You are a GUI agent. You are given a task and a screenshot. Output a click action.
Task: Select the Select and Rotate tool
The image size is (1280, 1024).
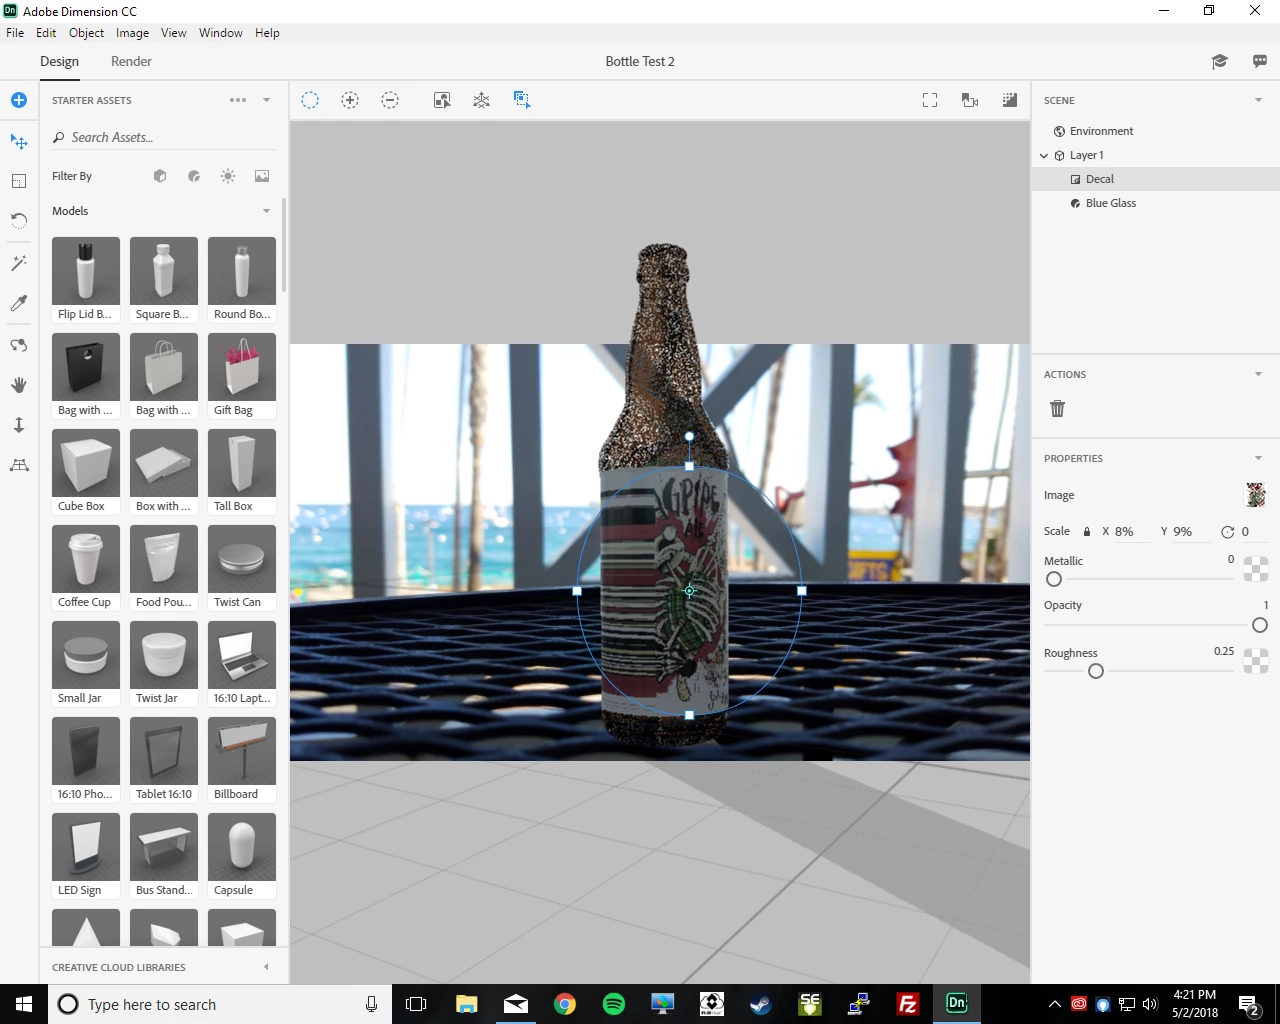pyautogui.click(x=18, y=221)
